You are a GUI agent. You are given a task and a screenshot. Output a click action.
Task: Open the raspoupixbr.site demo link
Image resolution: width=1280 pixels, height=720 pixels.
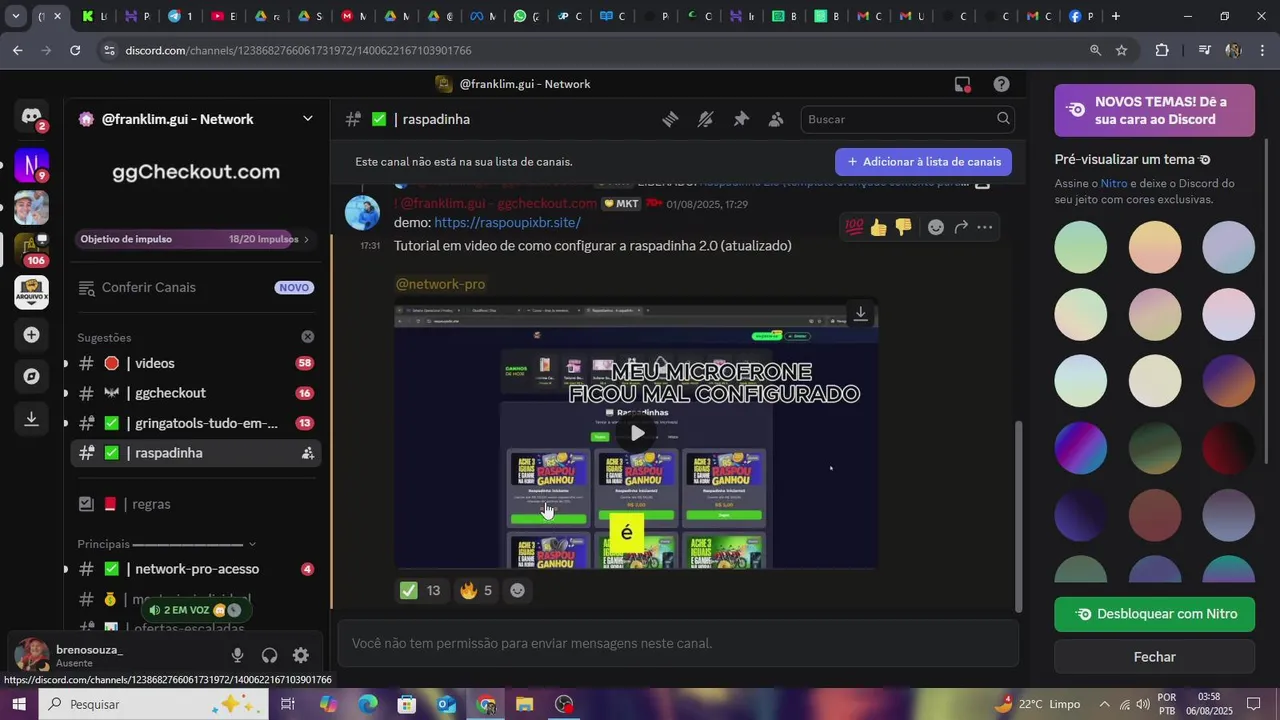tap(507, 222)
